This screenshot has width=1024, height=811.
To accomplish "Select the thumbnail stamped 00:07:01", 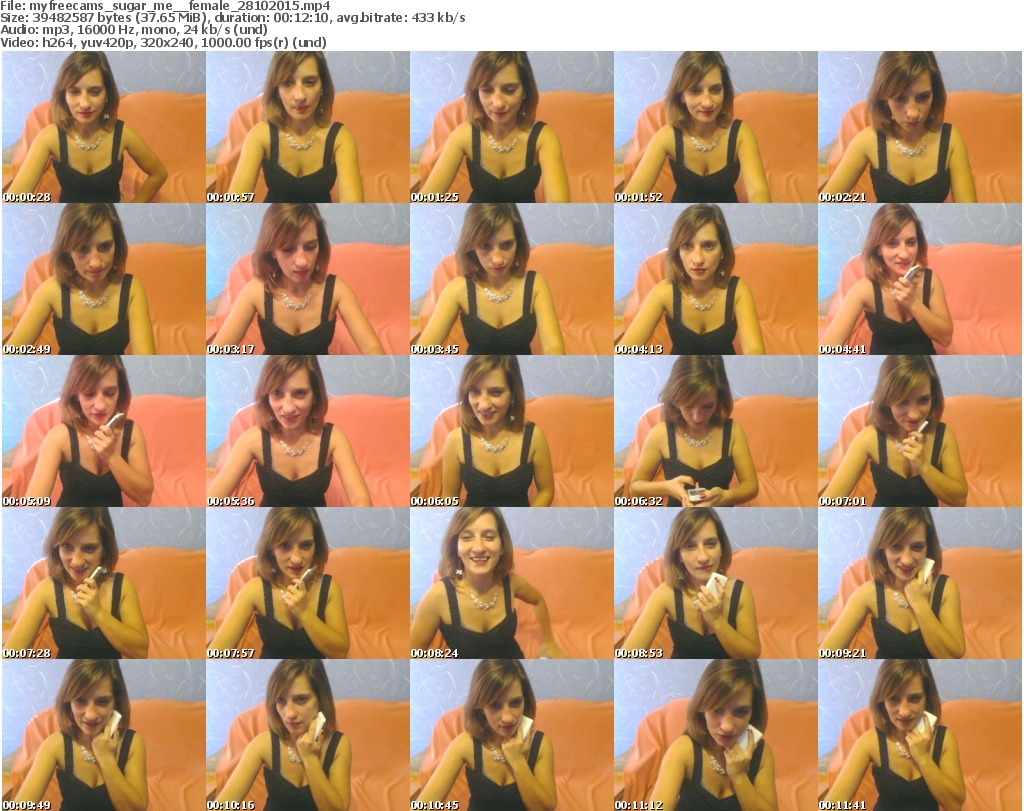I will coord(920,432).
